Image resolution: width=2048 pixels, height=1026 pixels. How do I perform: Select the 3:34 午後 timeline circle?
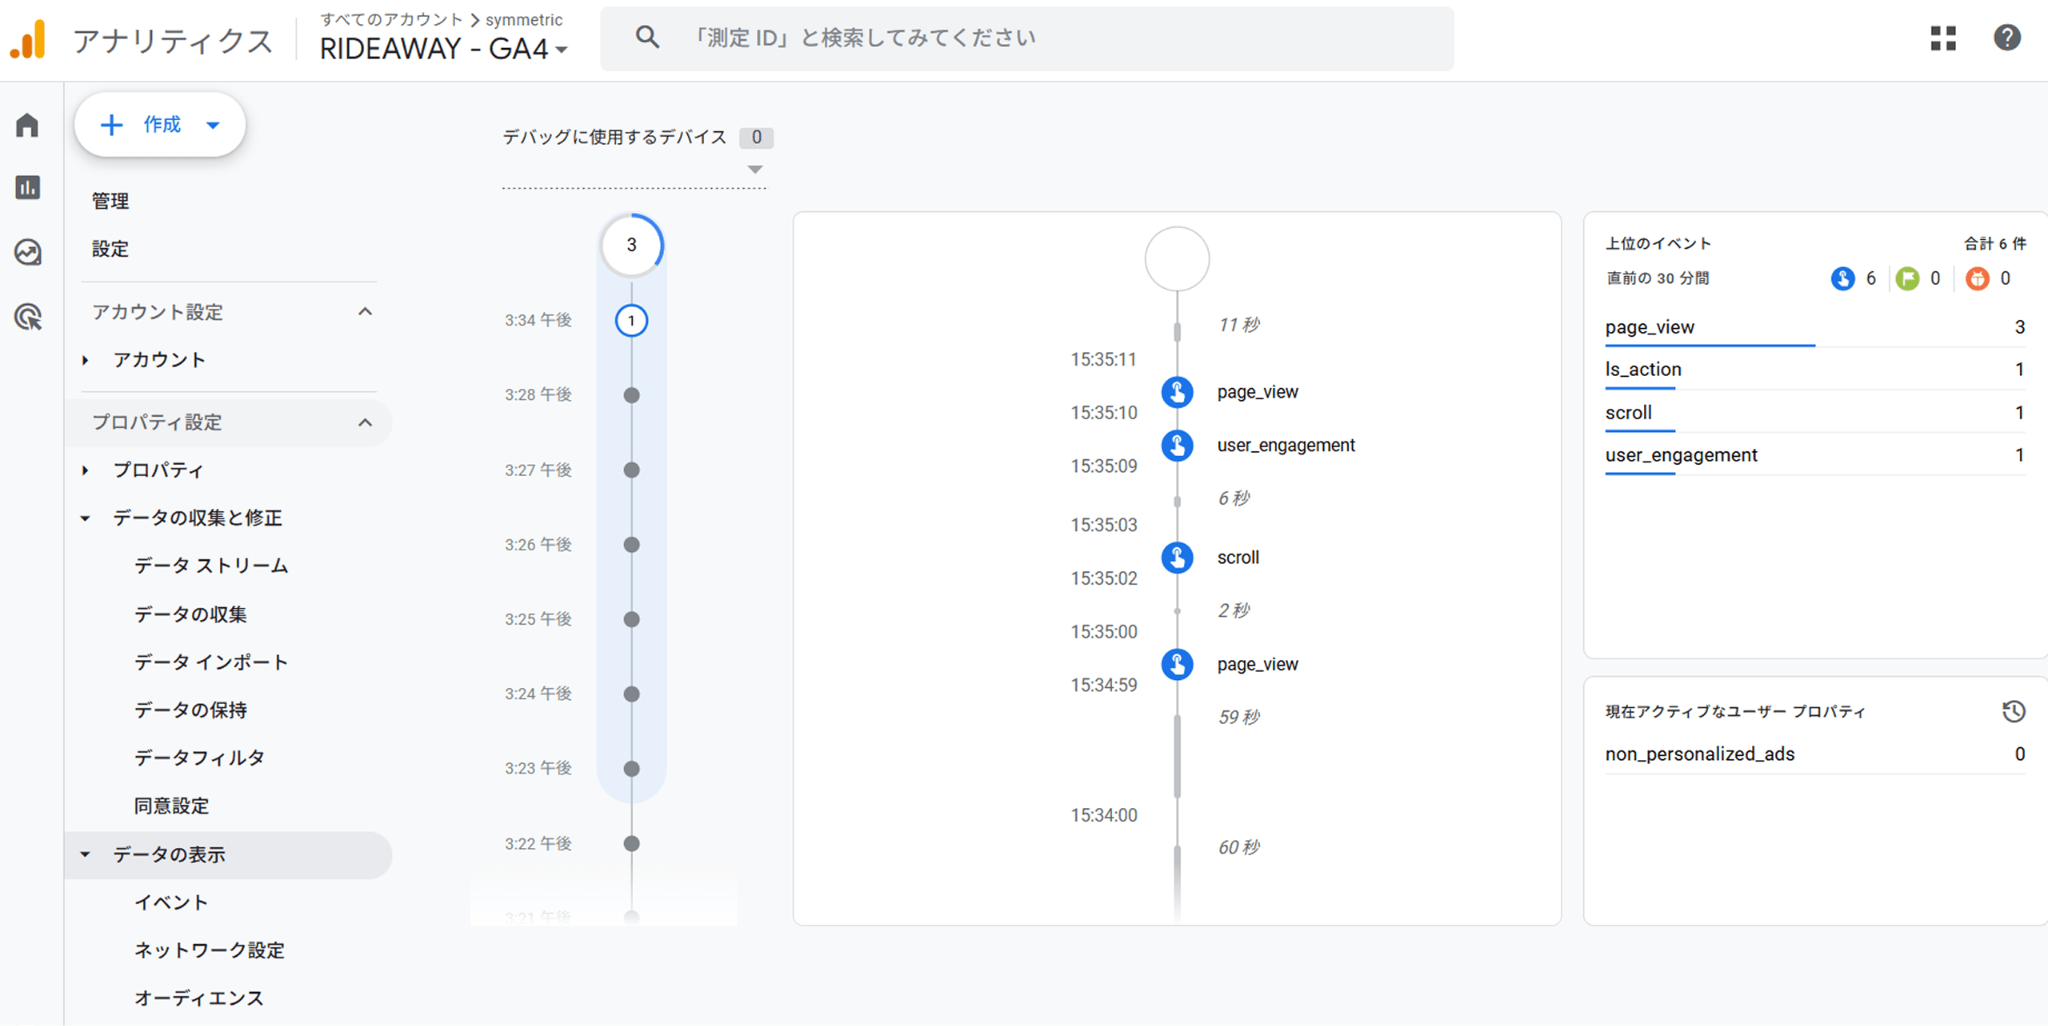(x=631, y=321)
